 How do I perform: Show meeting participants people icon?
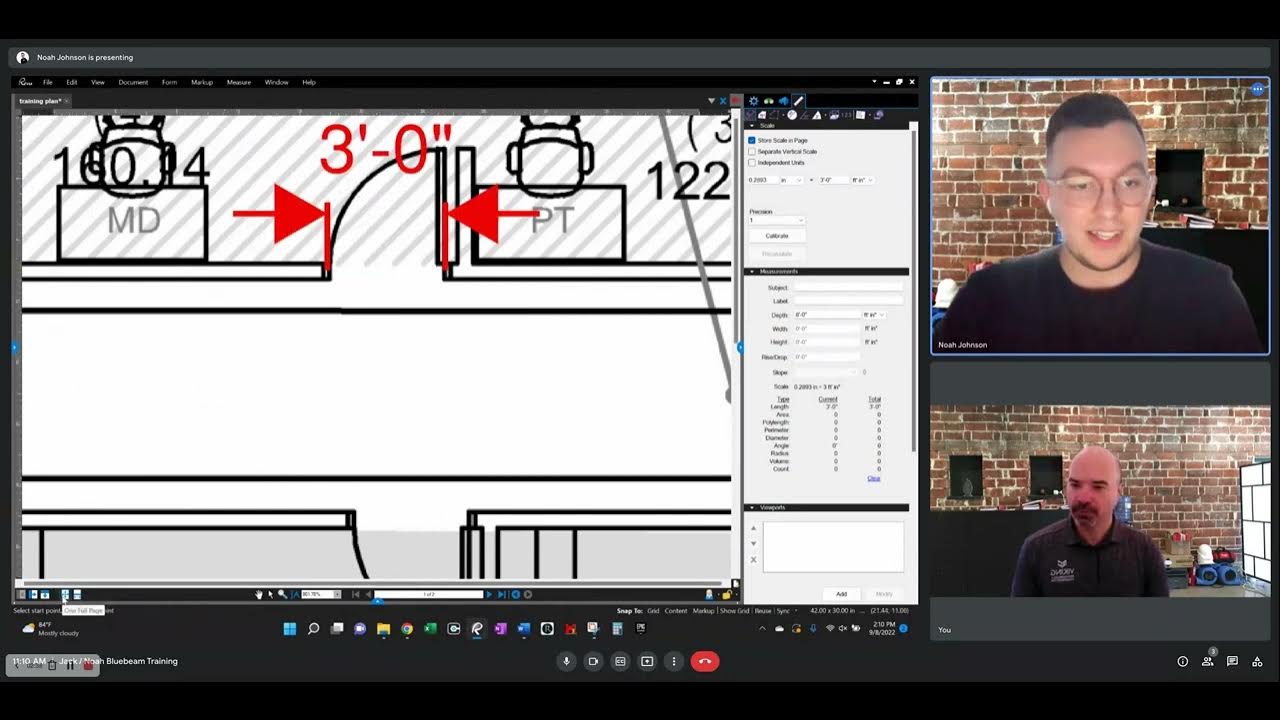(x=1208, y=661)
